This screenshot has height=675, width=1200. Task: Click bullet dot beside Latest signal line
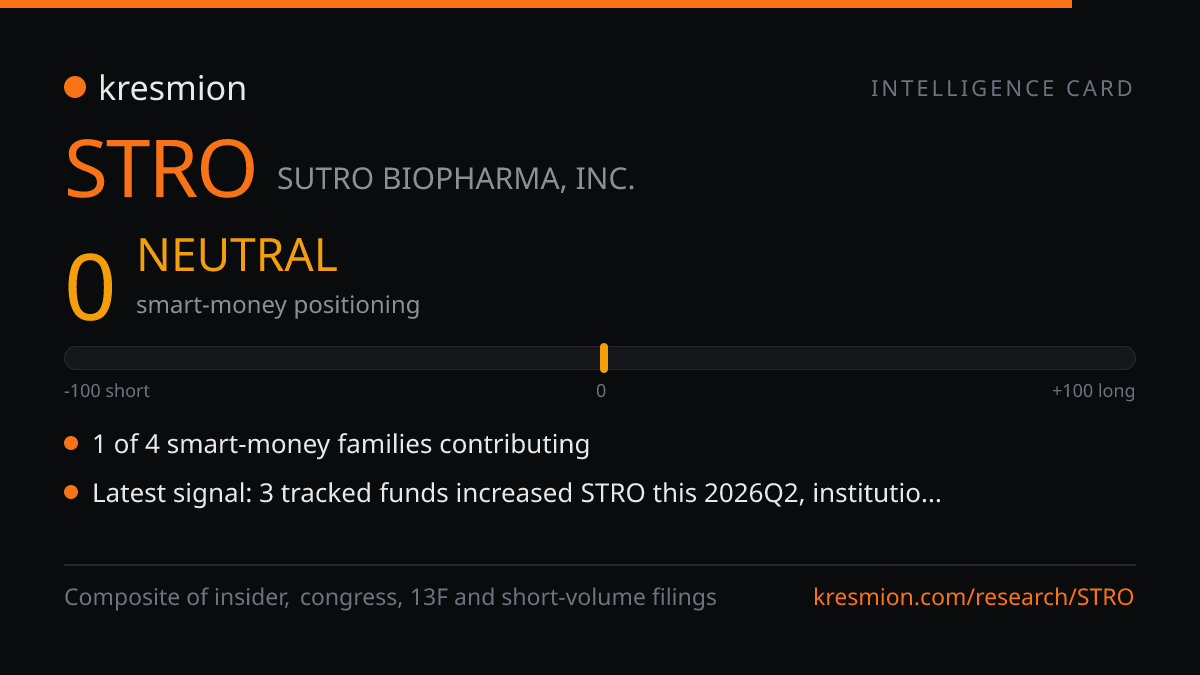[71, 492]
